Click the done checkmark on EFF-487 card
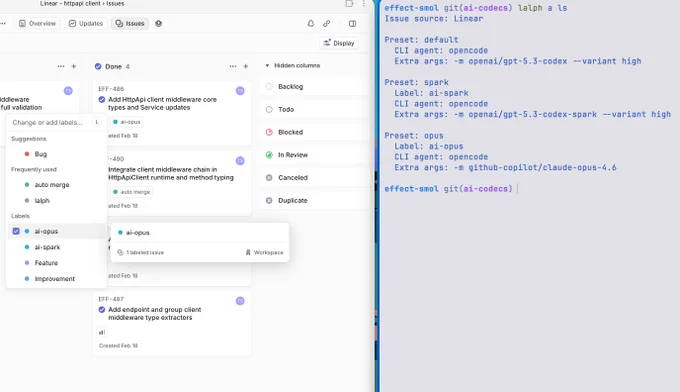 coord(101,310)
